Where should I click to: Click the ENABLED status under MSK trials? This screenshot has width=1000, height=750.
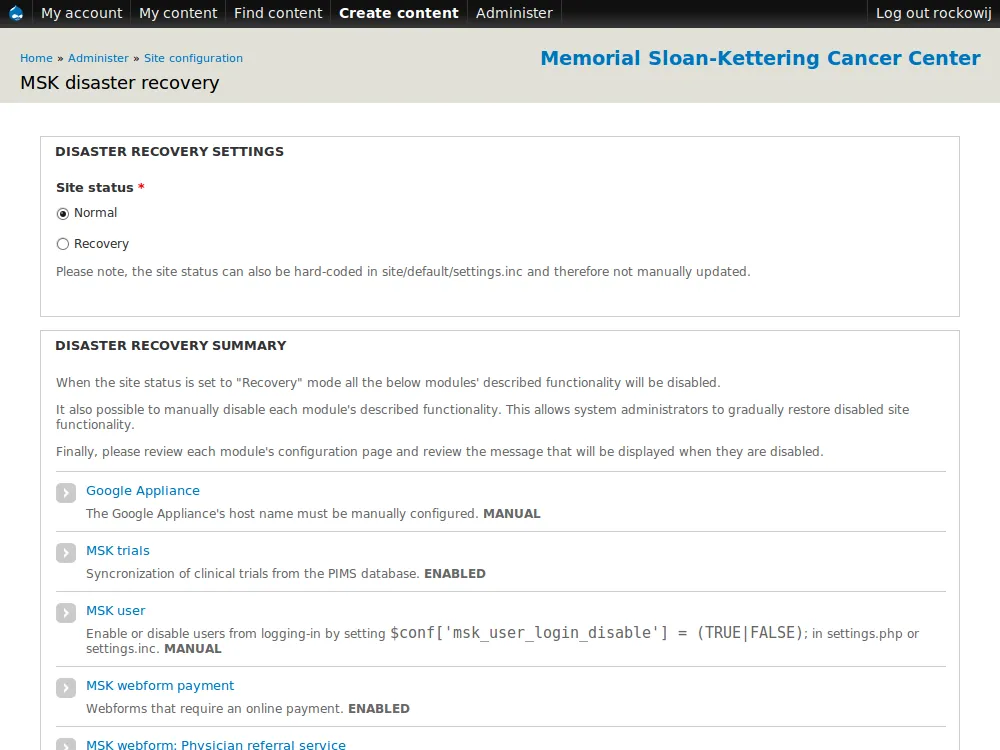pos(455,573)
